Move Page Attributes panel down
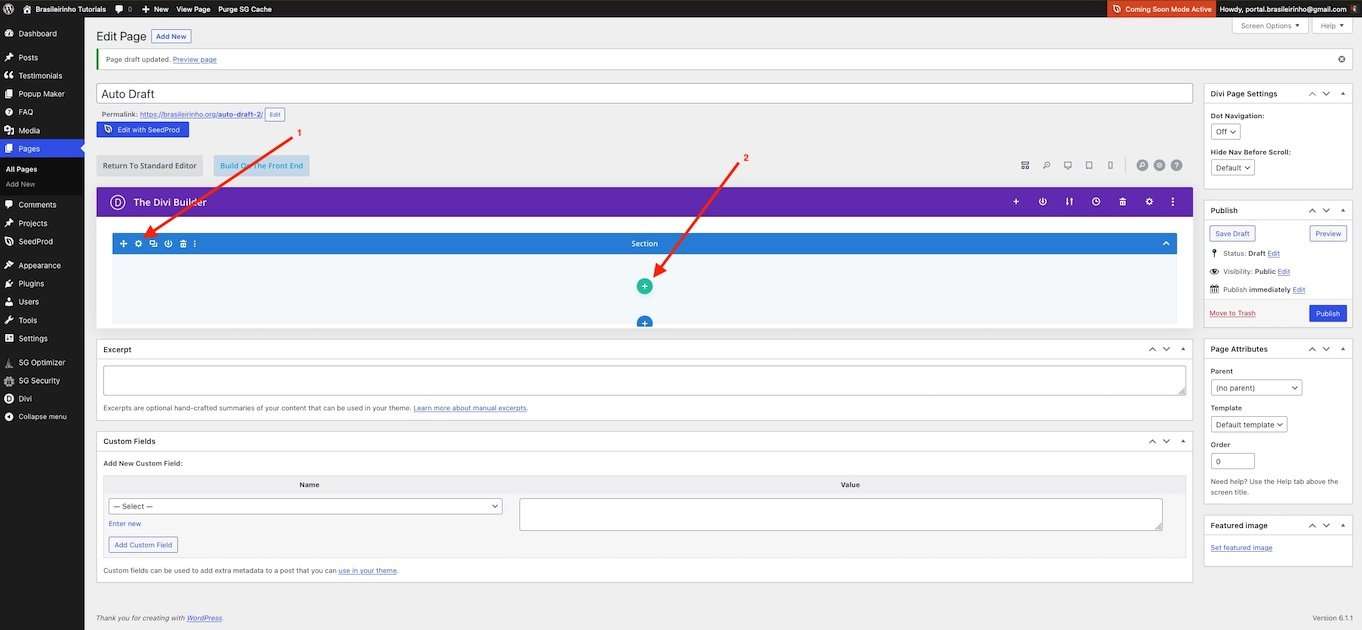Screen dimensions: 1362x630 click(1326, 349)
